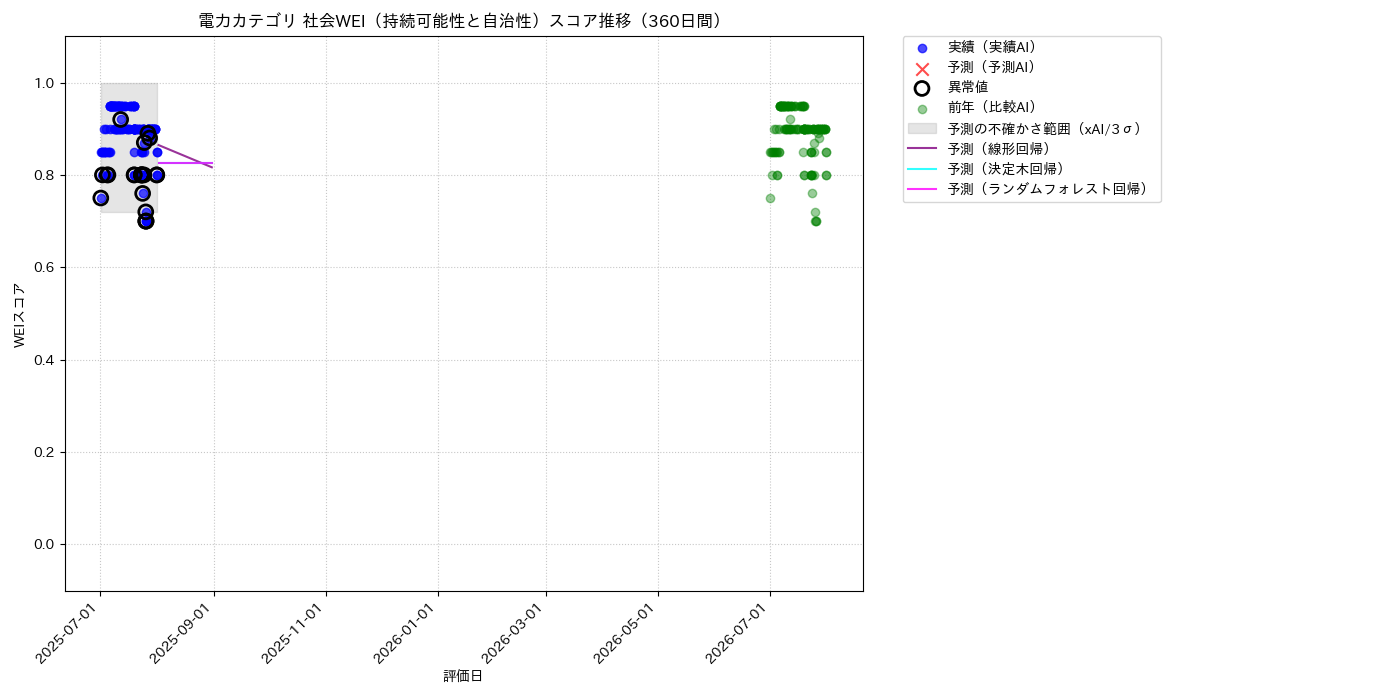Click the purple line legend swatch for 線形回帰
The image size is (1400, 700).
pyautogui.click(x=922, y=149)
